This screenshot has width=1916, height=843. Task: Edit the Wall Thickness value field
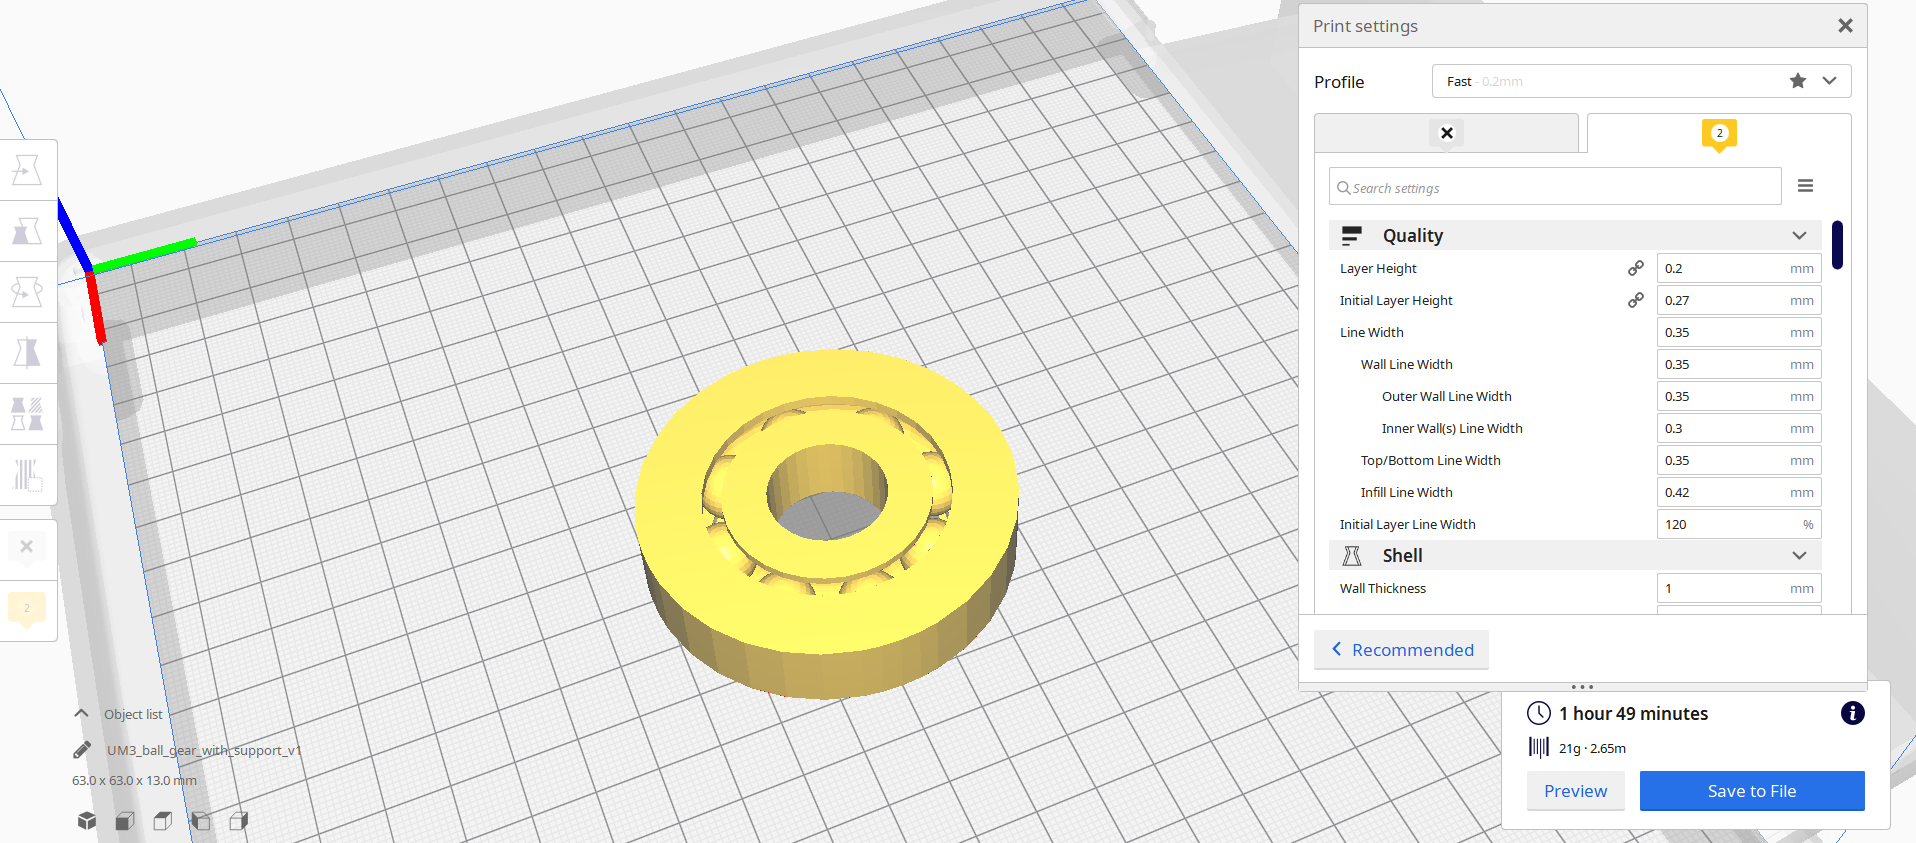[x=1739, y=588]
